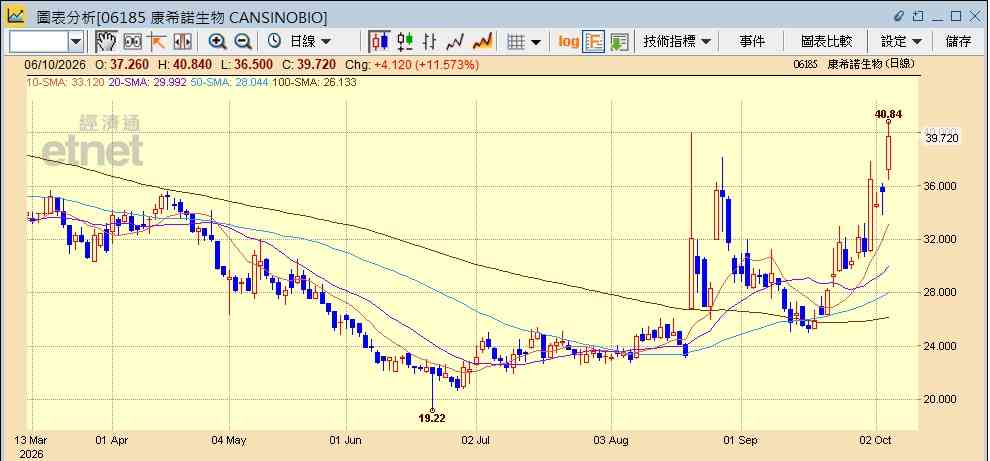Click the paperclip attach icon in title bar
The width and height of the screenshot is (990, 461).
point(899,16)
